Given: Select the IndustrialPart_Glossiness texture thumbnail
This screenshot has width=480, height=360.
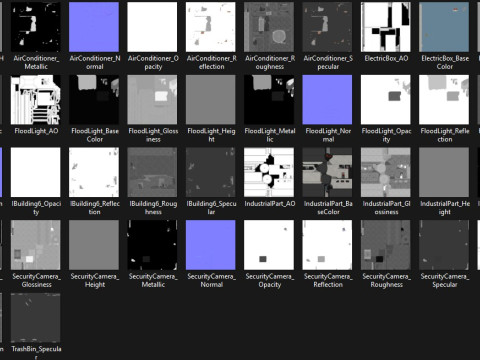Looking at the screenshot, I should tap(386, 172).
